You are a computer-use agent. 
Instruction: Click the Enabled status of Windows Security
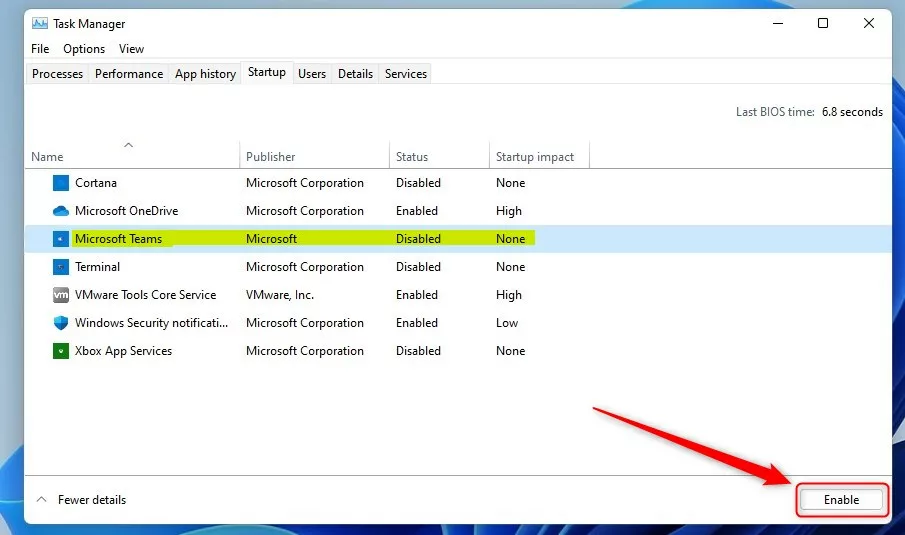click(417, 323)
